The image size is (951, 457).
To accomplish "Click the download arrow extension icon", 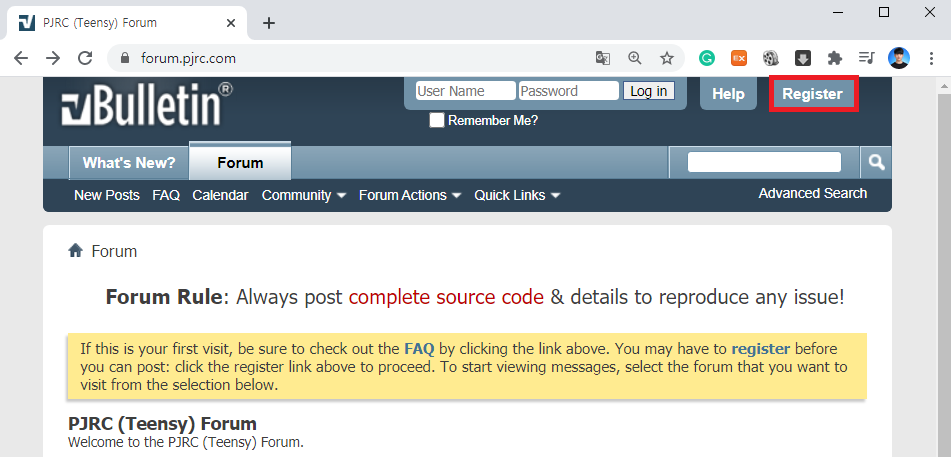I will 803,58.
